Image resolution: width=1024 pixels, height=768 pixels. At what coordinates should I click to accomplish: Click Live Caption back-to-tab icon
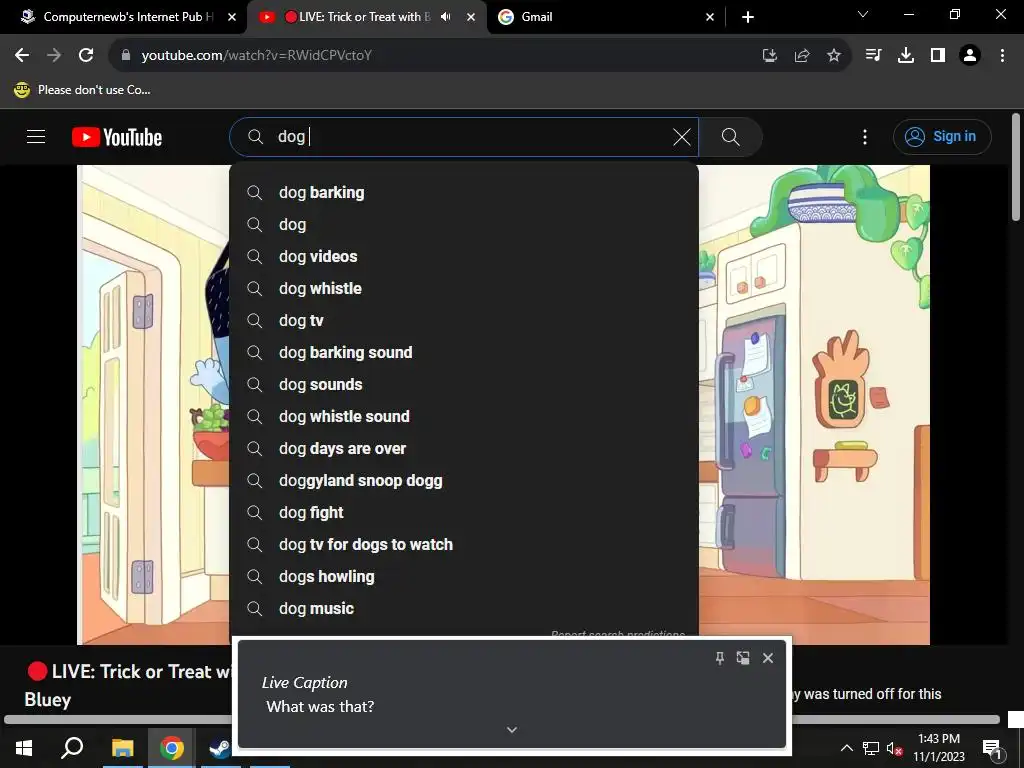coord(743,658)
